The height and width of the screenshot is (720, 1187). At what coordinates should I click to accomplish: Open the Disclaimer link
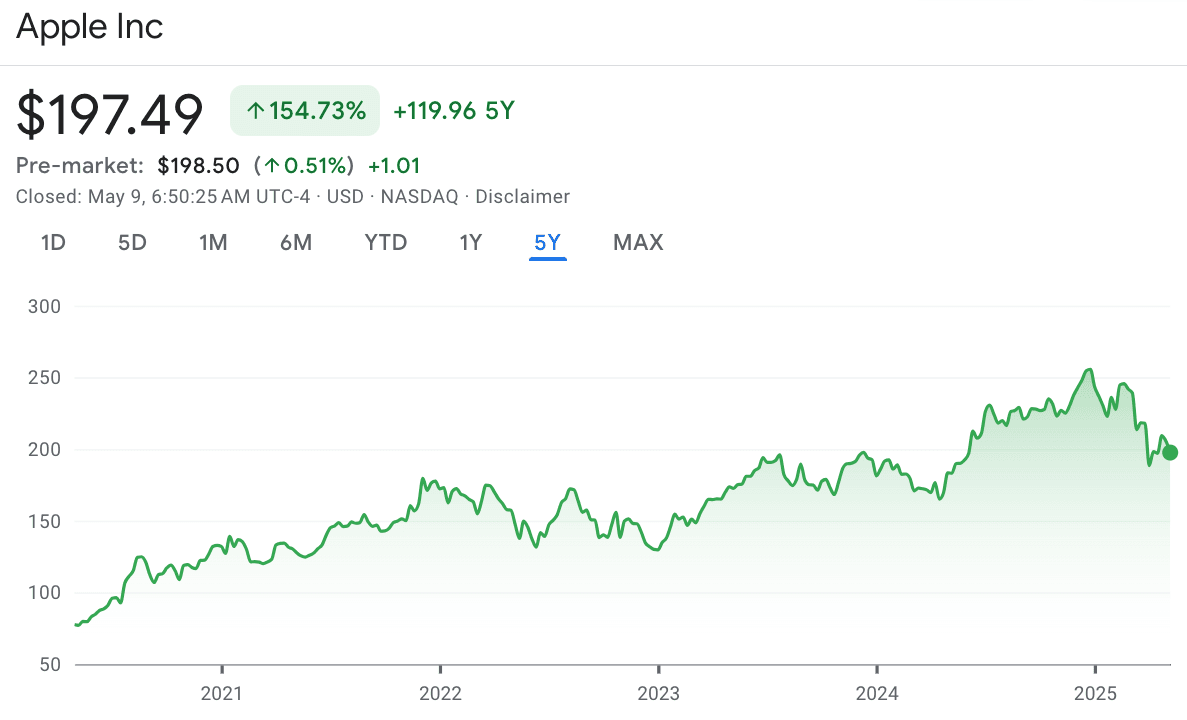(522, 196)
